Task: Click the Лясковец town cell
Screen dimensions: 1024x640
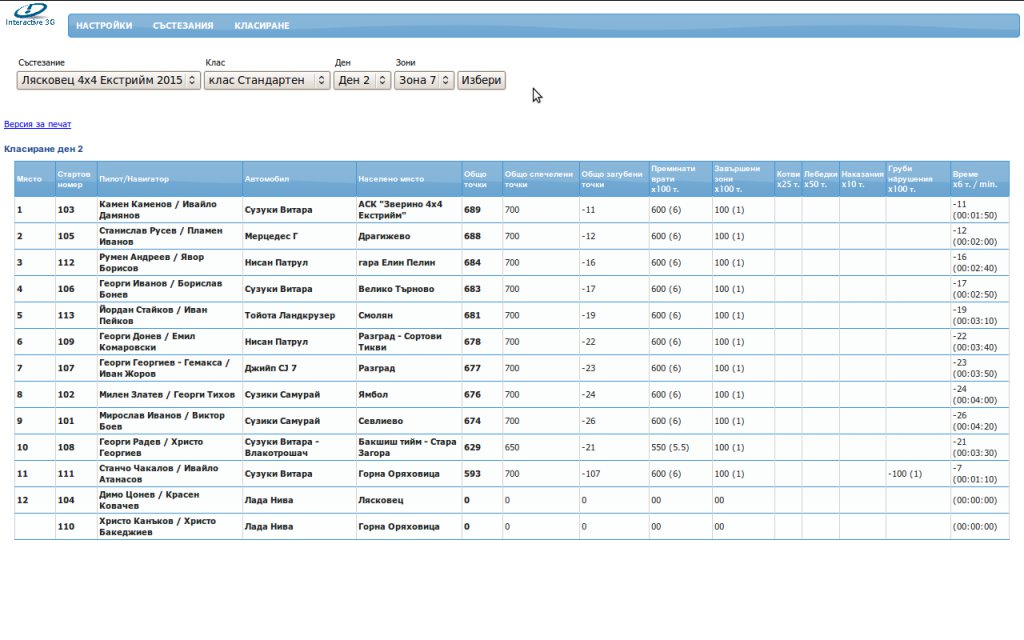Action: pos(409,500)
